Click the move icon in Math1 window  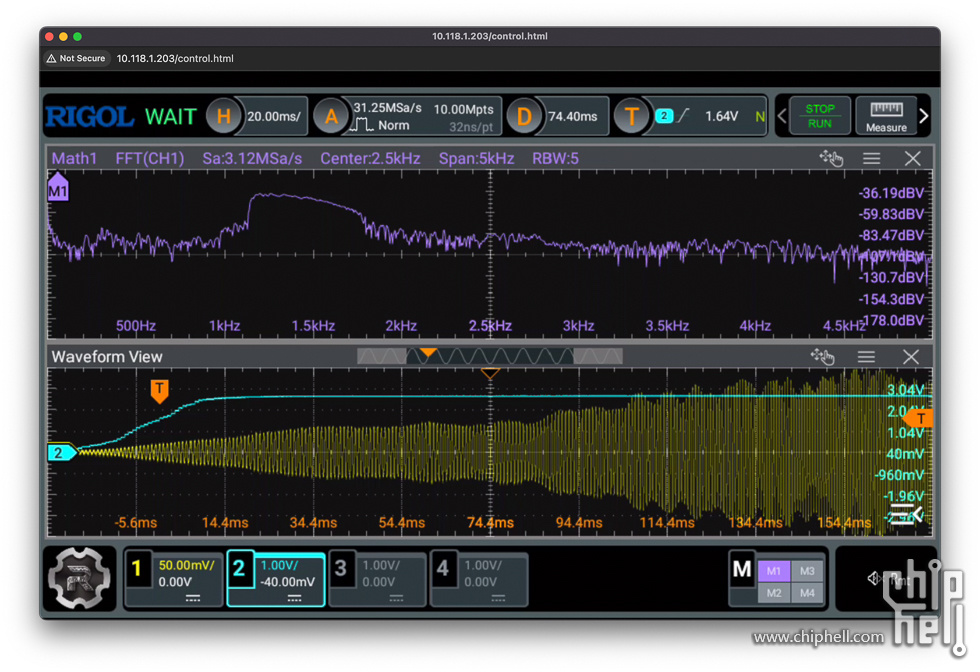click(x=831, y=158)
